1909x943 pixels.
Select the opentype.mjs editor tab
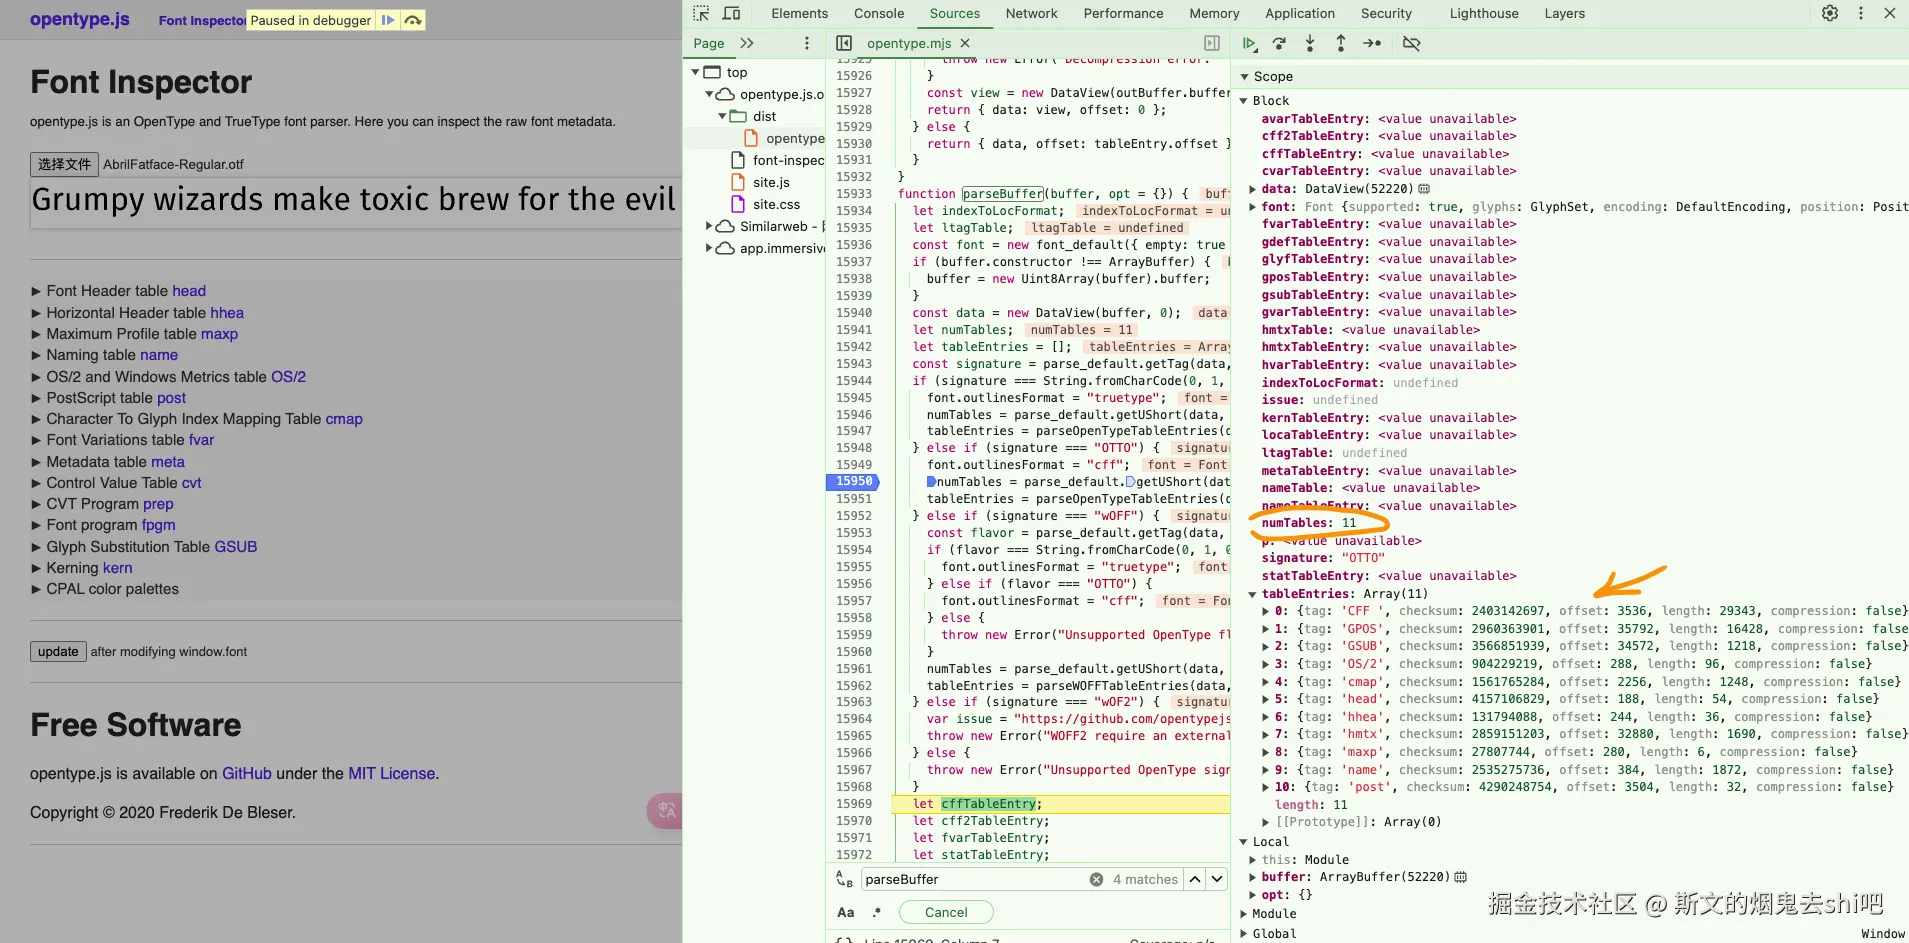click(909, 43)
